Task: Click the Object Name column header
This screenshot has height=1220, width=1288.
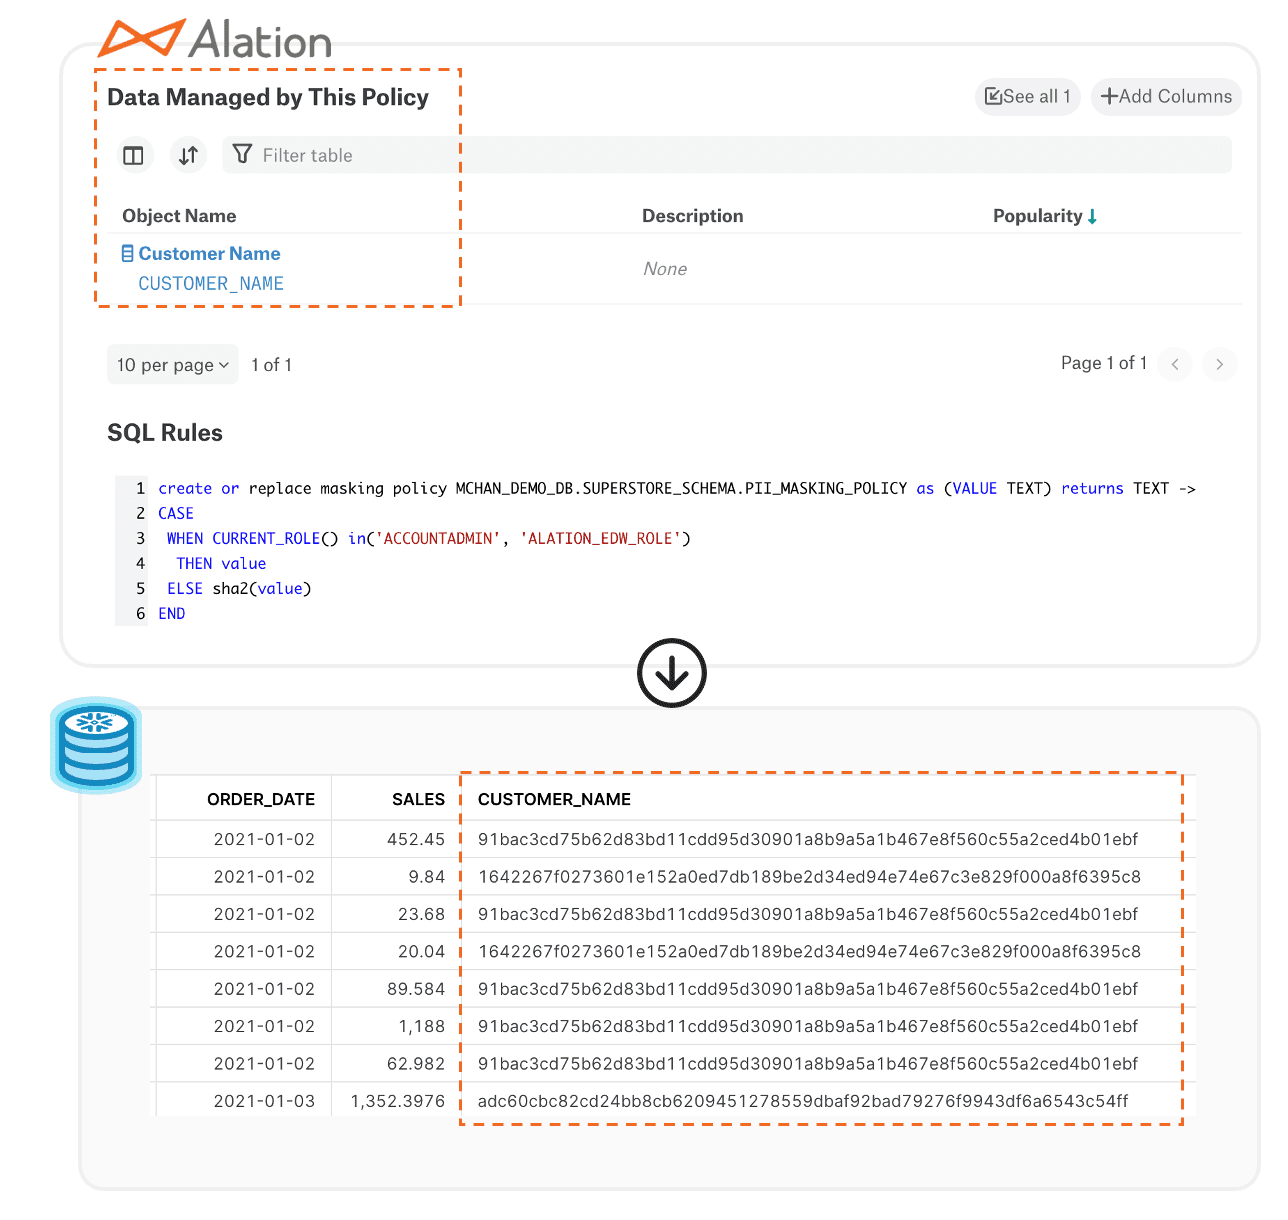Action: click(179, 216)
